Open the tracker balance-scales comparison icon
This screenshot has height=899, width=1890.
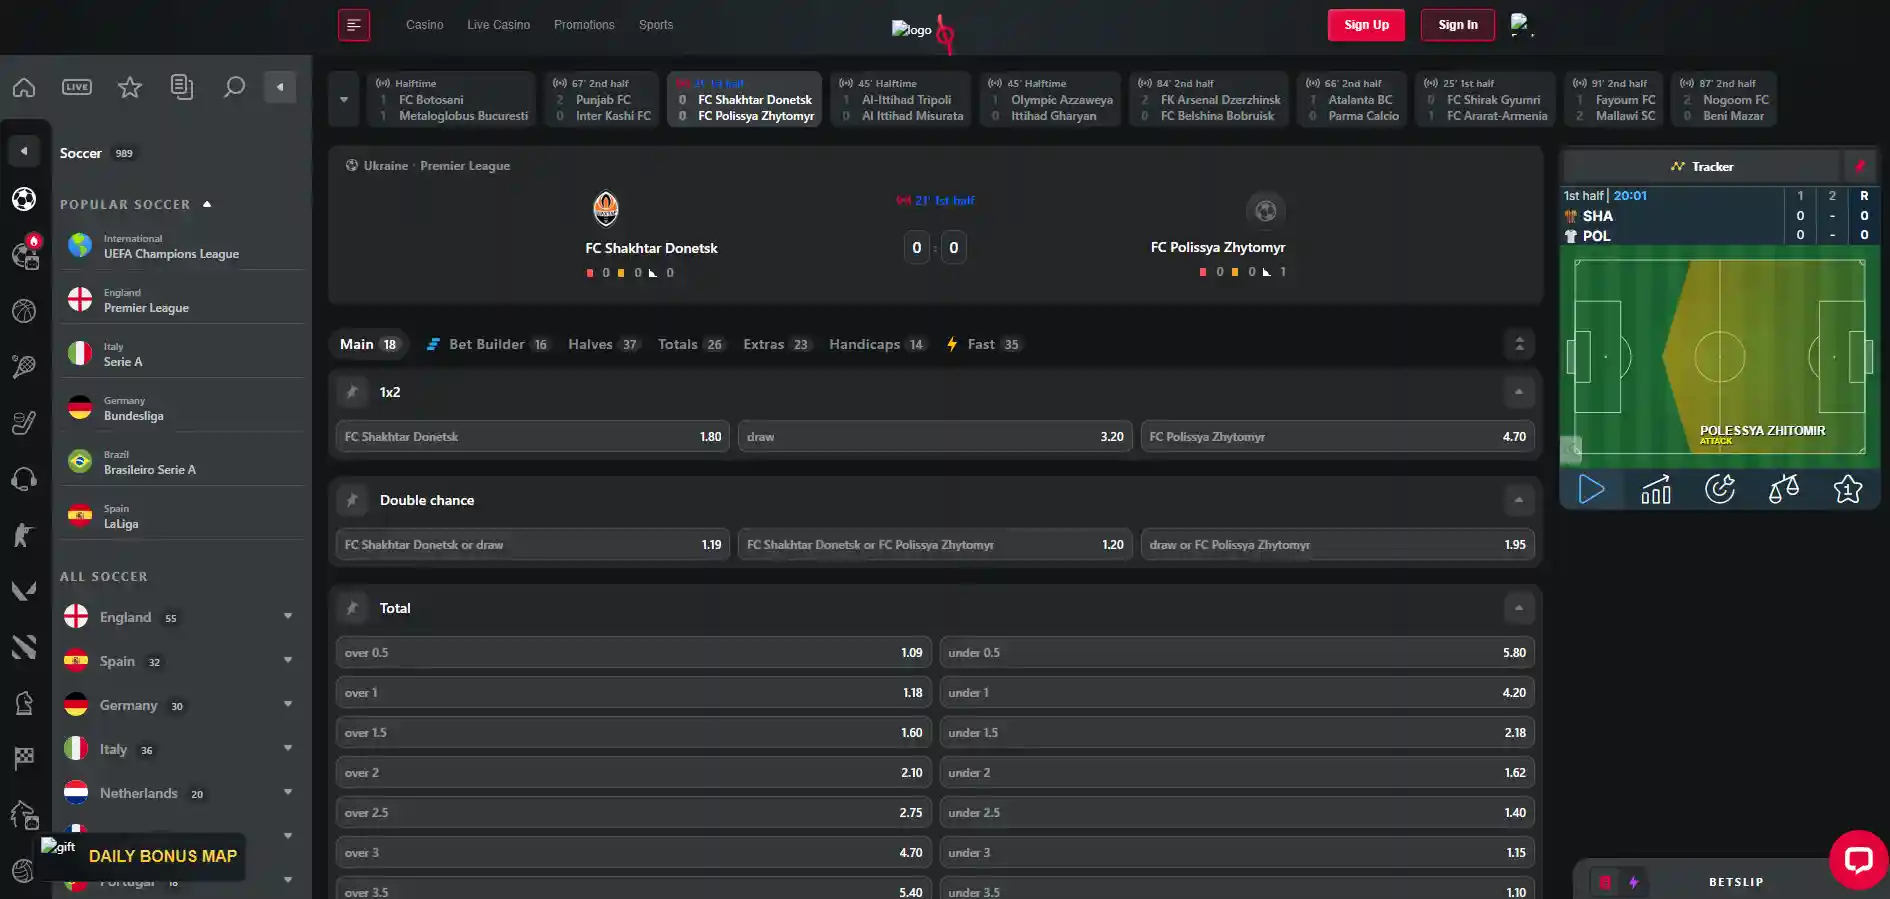click(x=1784, y=489)
